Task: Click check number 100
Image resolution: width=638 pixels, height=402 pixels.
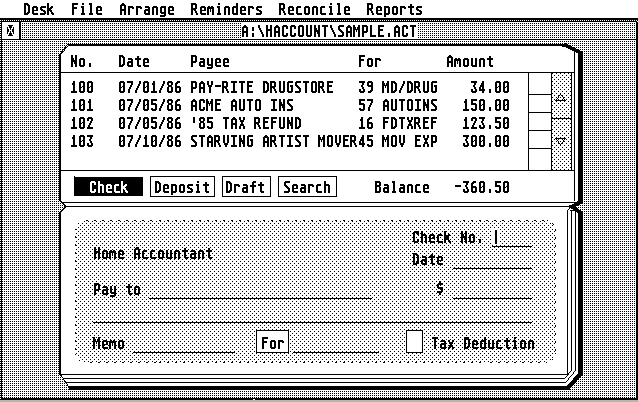Action: (82, 87)
